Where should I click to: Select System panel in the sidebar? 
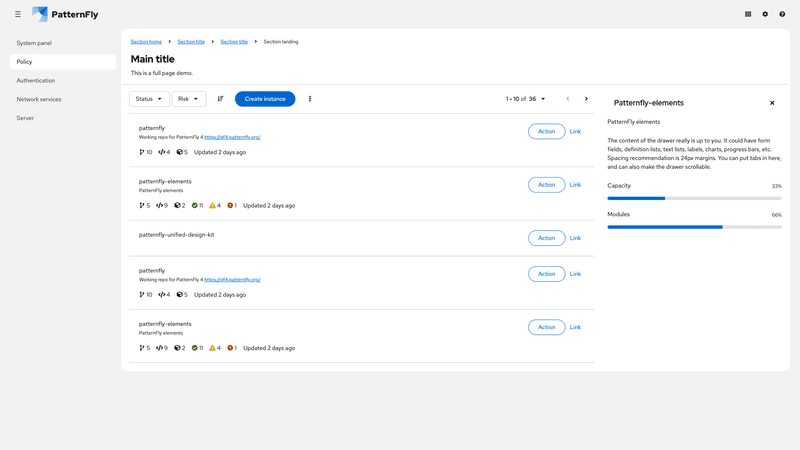coord(34,43)
